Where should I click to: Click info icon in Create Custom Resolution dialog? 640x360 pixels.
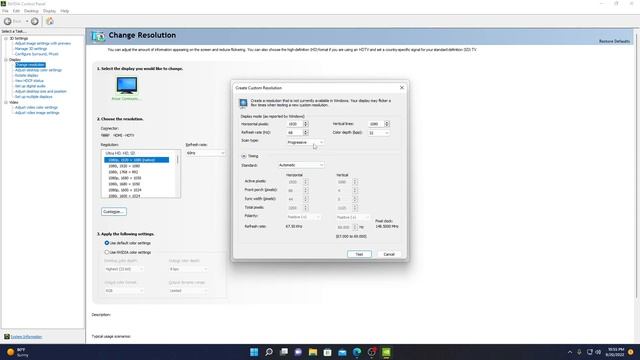[243, 103]
